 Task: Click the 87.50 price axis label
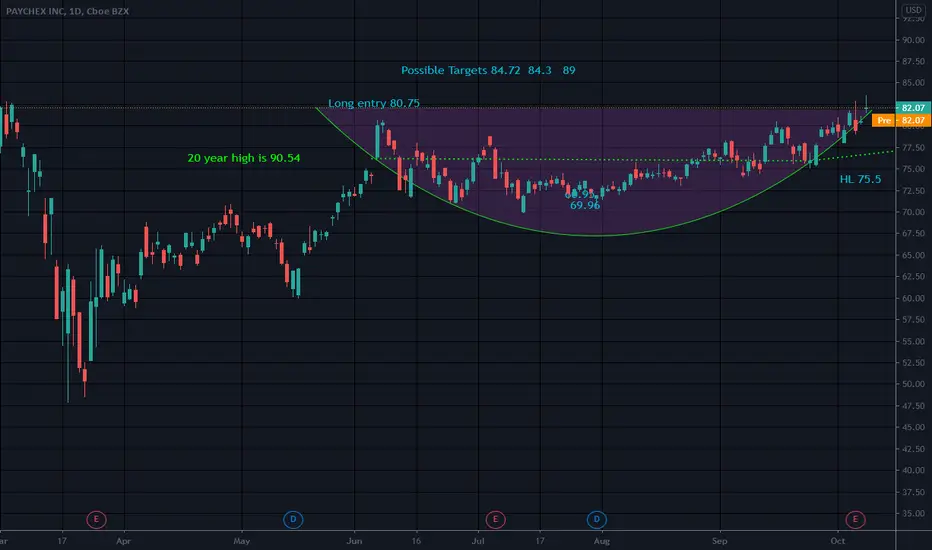click(913, 61)
